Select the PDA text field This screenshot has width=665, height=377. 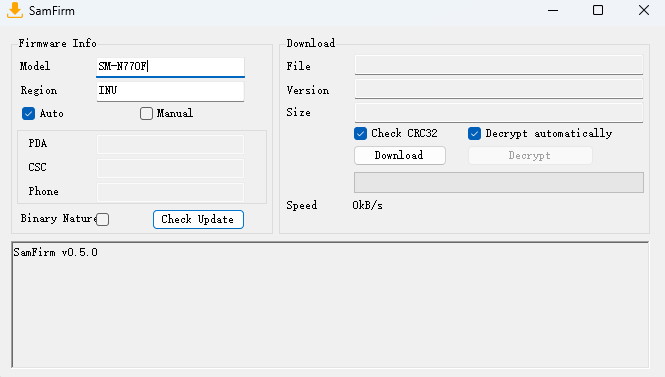click(170, 144)
